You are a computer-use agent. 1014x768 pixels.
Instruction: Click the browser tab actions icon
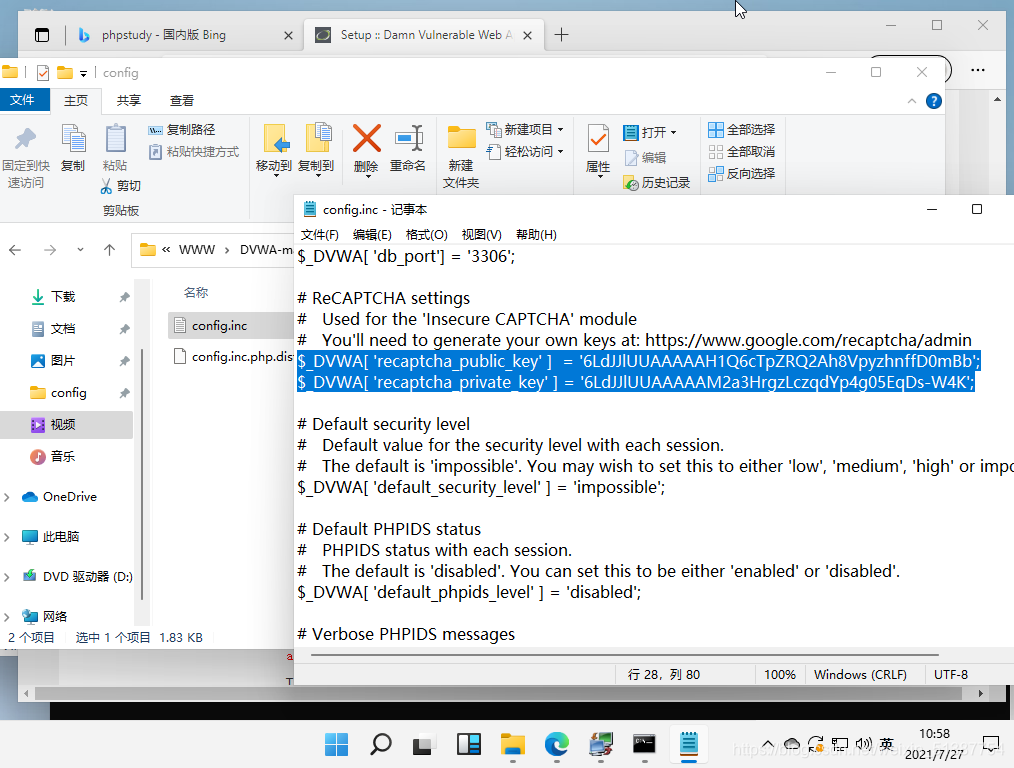tap(42, 35)
